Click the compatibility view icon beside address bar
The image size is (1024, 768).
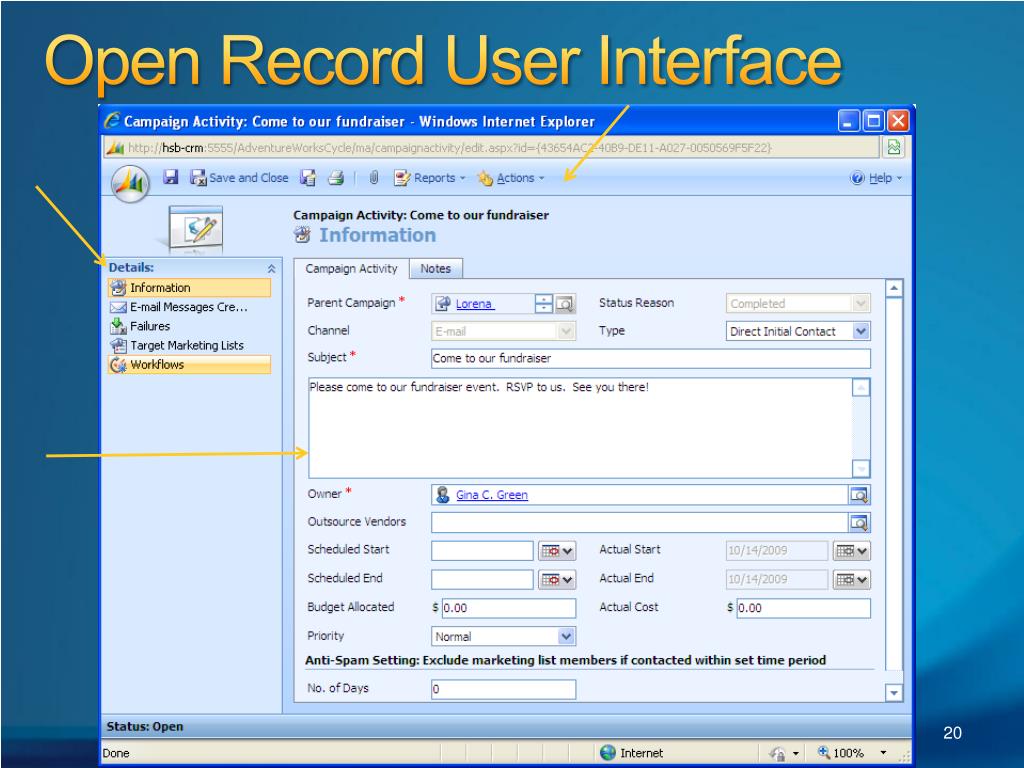pos(893,148)
